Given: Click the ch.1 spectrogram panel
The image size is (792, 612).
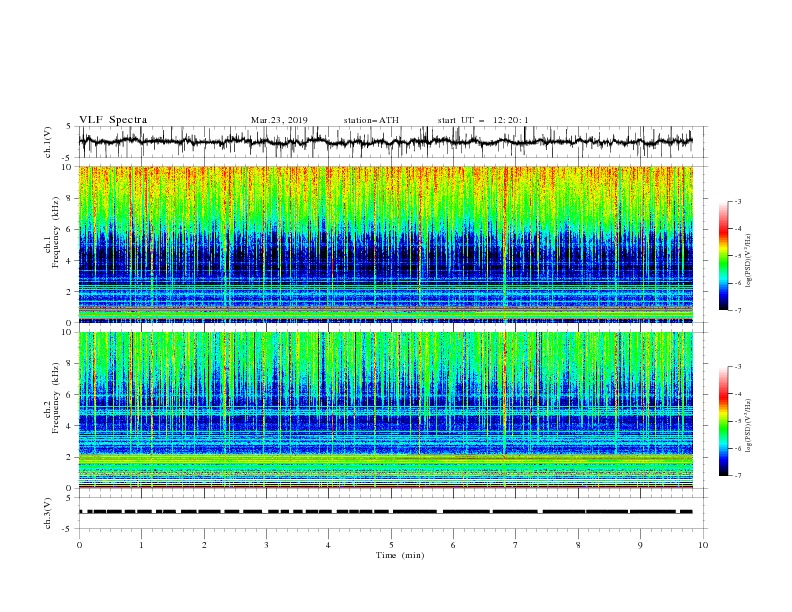Looking at the screenshot, I should click(386, 244).
